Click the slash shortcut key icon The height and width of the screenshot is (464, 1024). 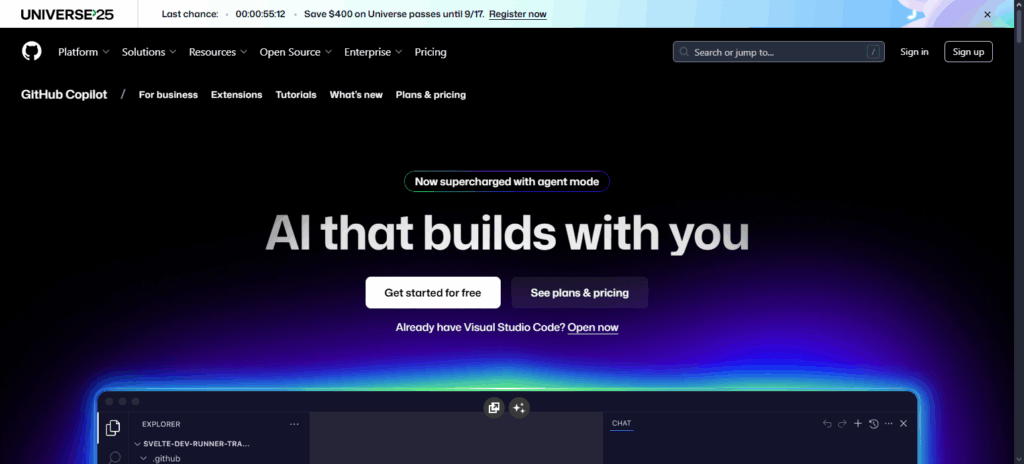pyautogui.click(x=872, y=52)
